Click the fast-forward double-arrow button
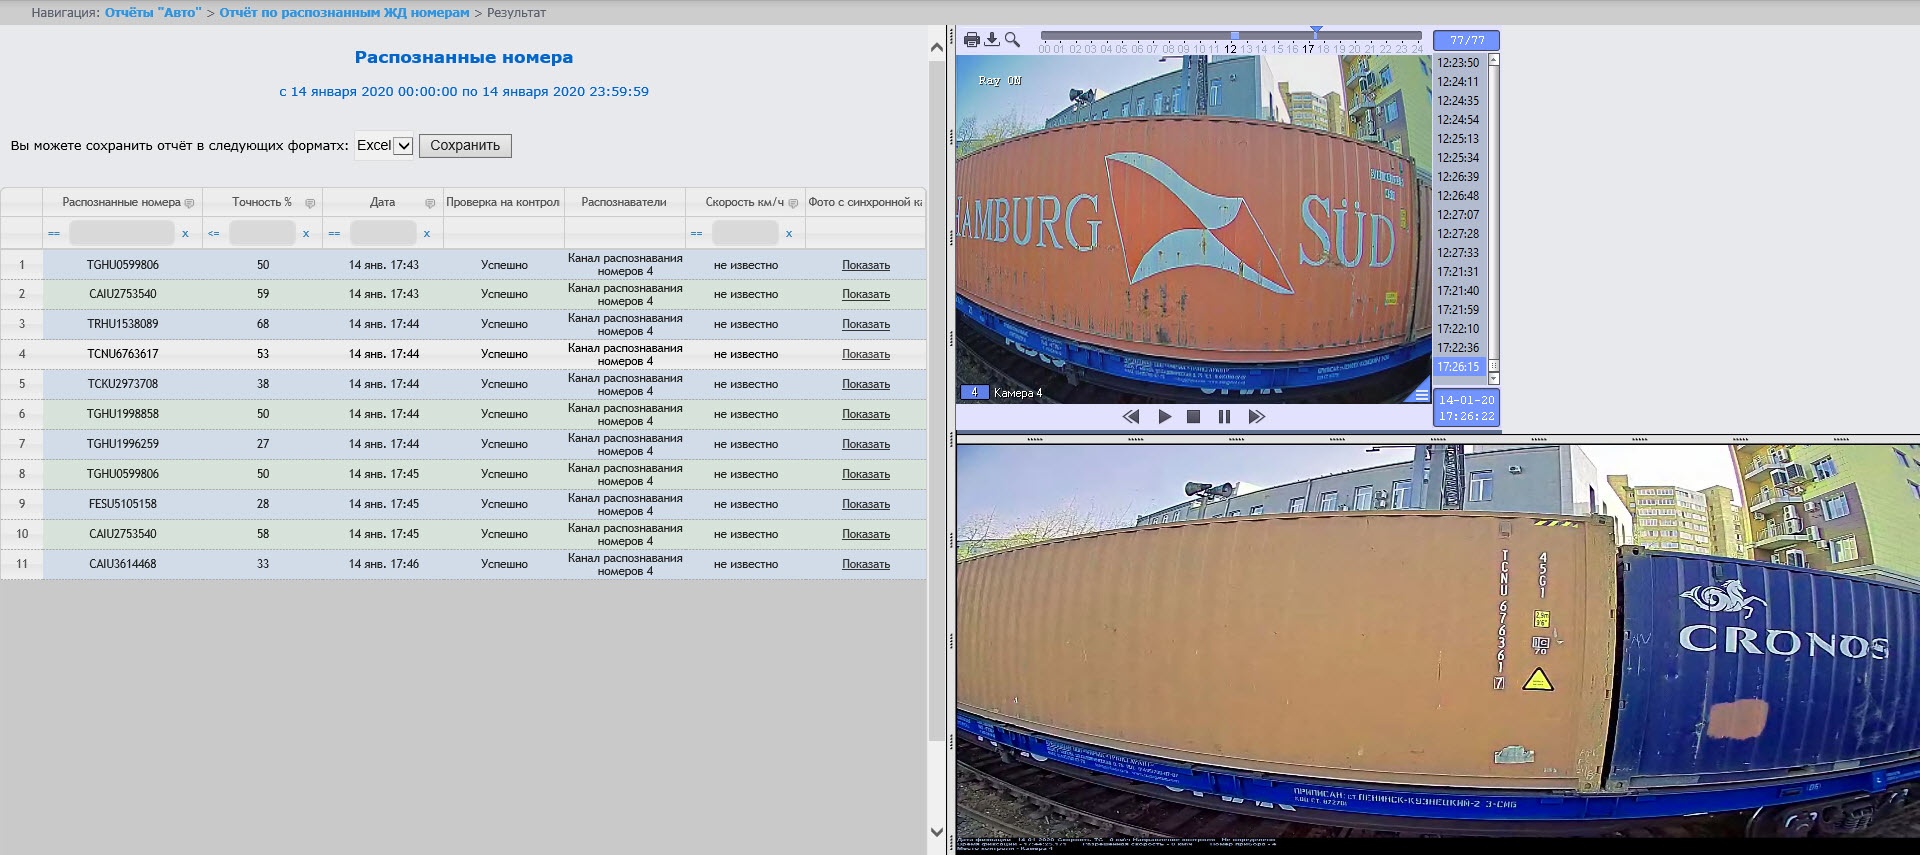Image resolution: width=1920 pixels, height=855 pixels. pyautogui.click(x=1257, y=417)
